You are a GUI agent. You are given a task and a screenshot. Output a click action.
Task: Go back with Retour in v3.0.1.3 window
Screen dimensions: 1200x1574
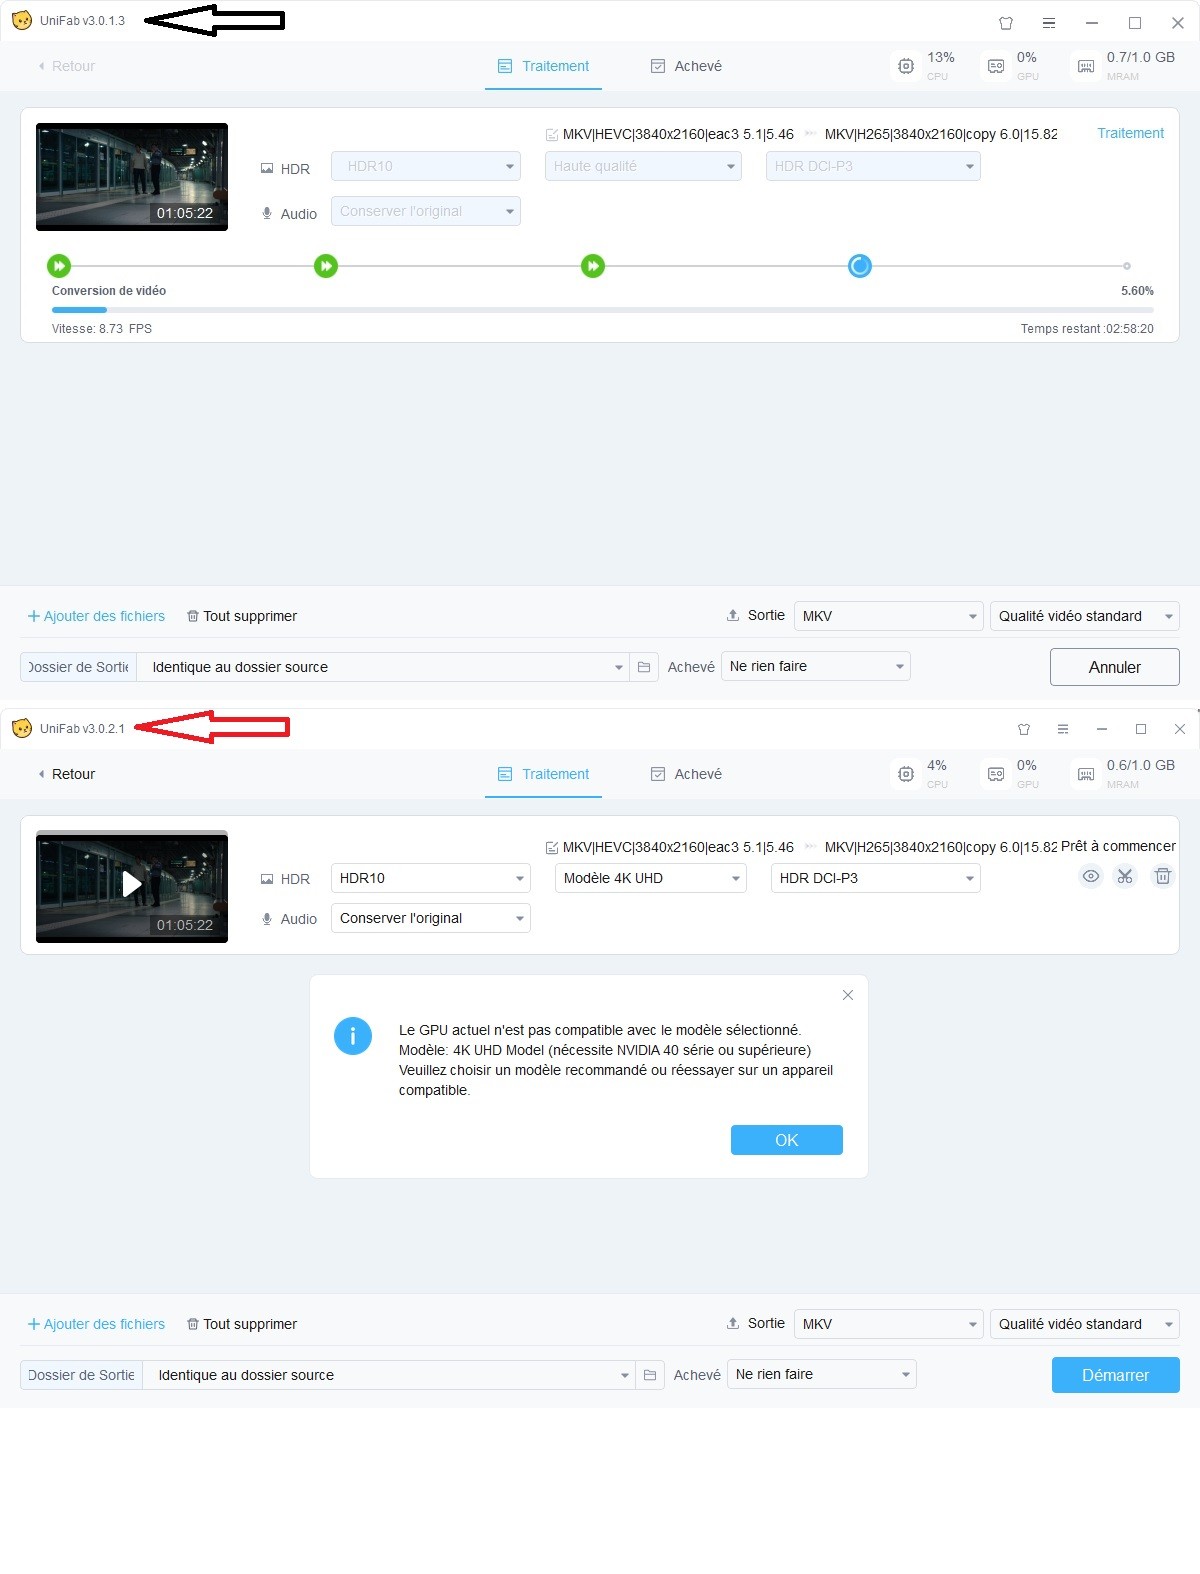coord(66,66)
